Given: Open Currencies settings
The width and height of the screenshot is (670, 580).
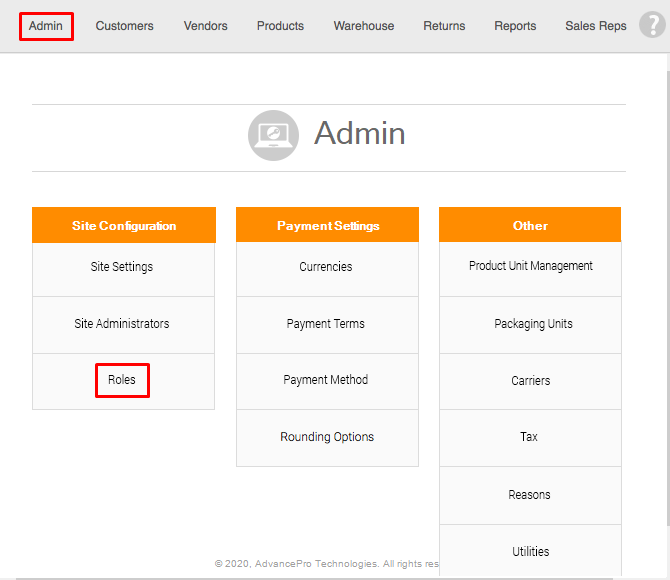Looking at the screenshot, I should 326,267.
